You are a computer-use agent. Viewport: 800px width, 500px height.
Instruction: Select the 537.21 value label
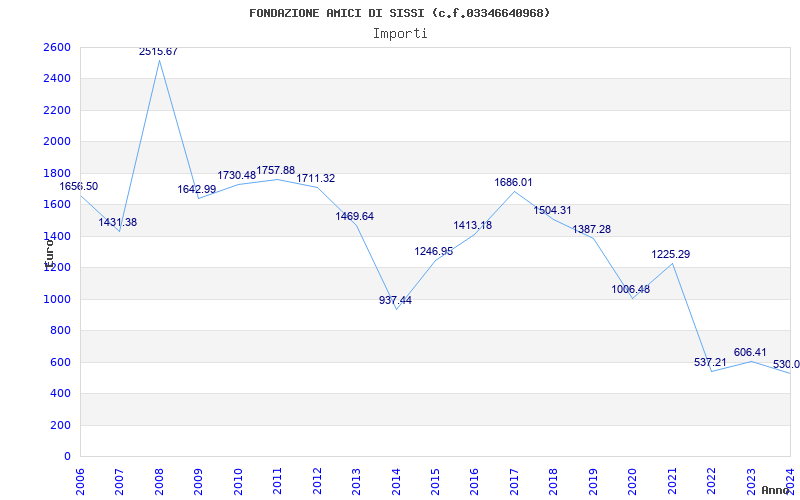[710, 363]
